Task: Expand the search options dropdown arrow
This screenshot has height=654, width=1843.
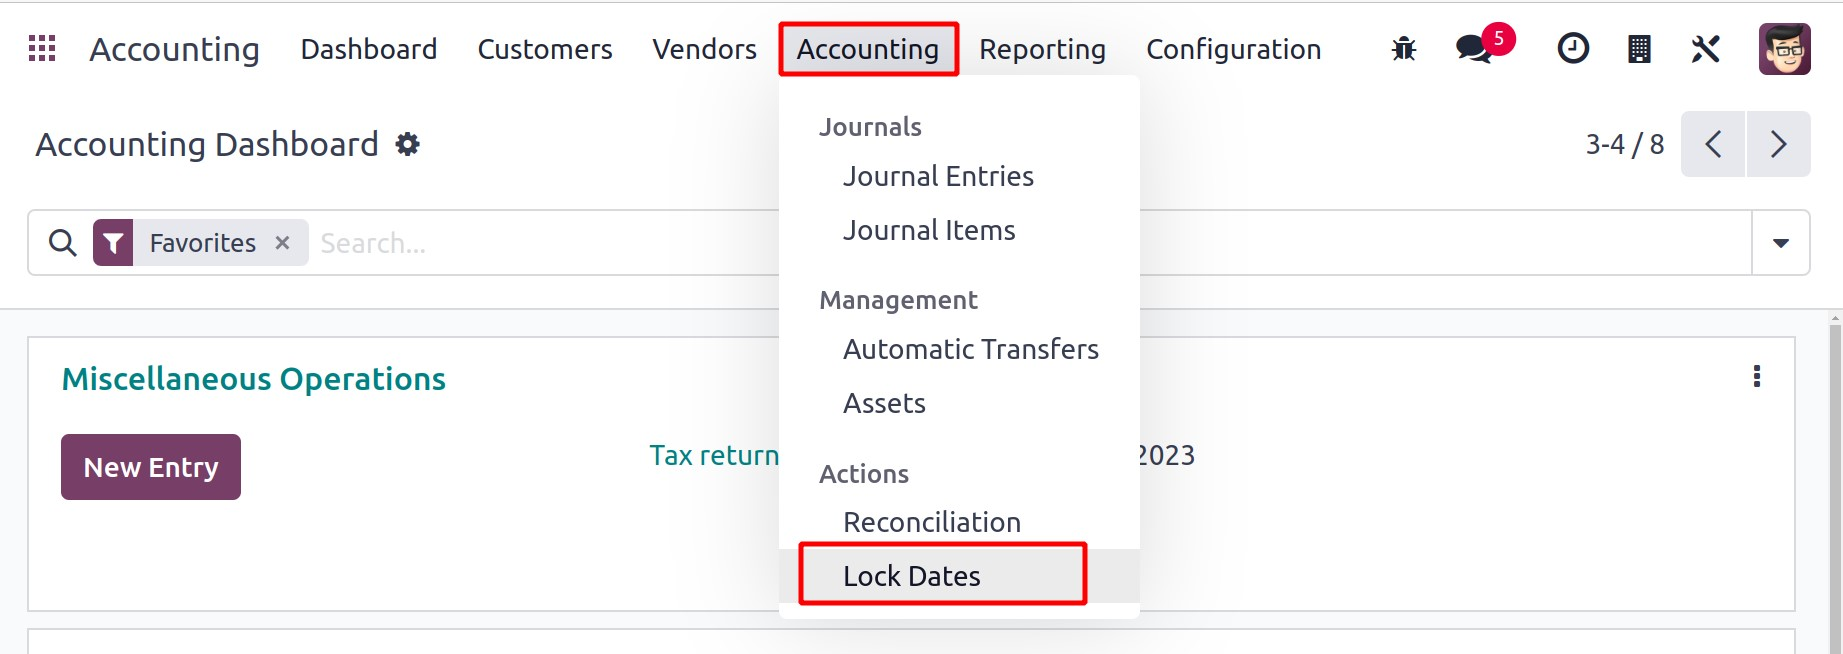Action: [x=1780, y=243]
